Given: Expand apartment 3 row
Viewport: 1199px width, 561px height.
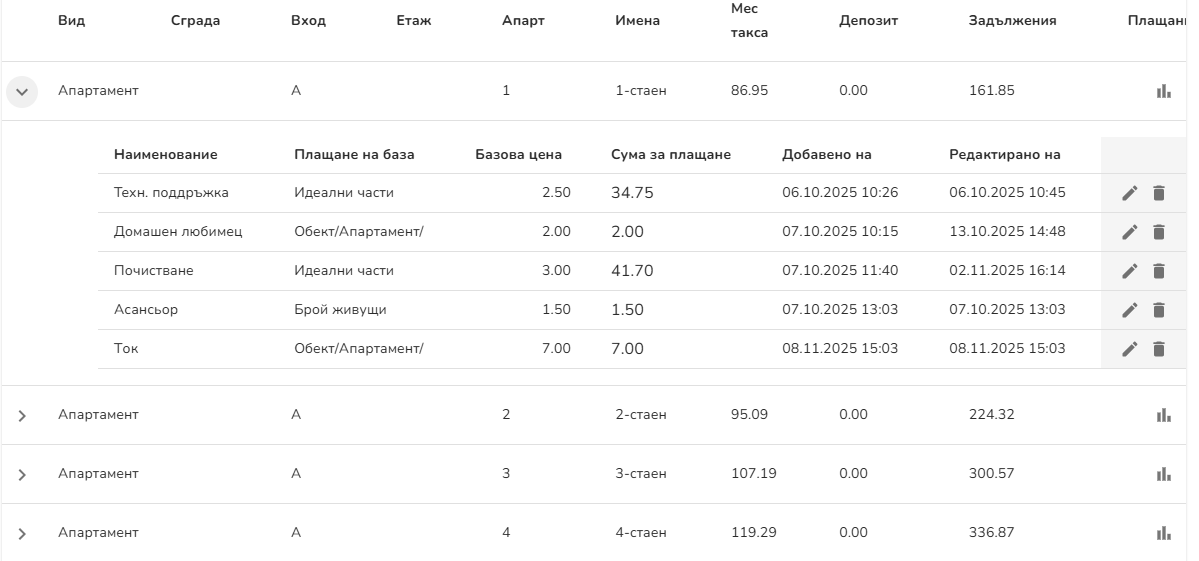Looking at the screenshot, I should tap(22, 475).
